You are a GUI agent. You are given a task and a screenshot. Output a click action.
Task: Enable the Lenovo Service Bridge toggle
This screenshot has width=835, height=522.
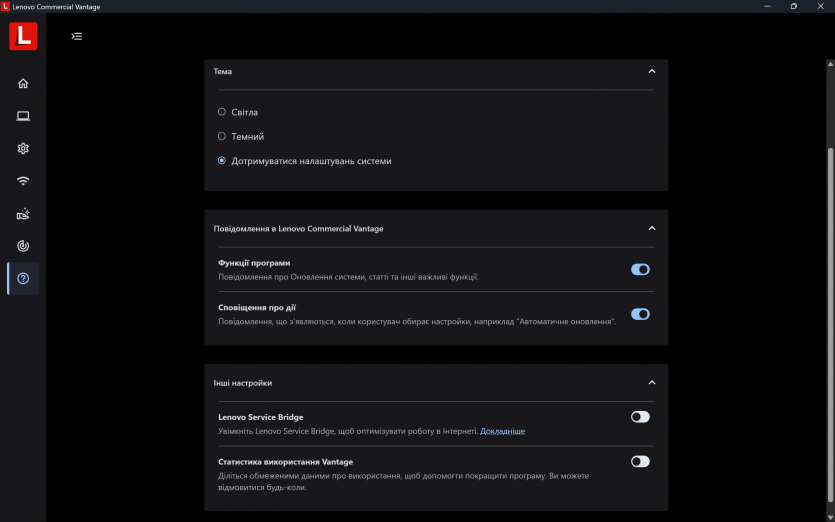(x=640, y=417)
